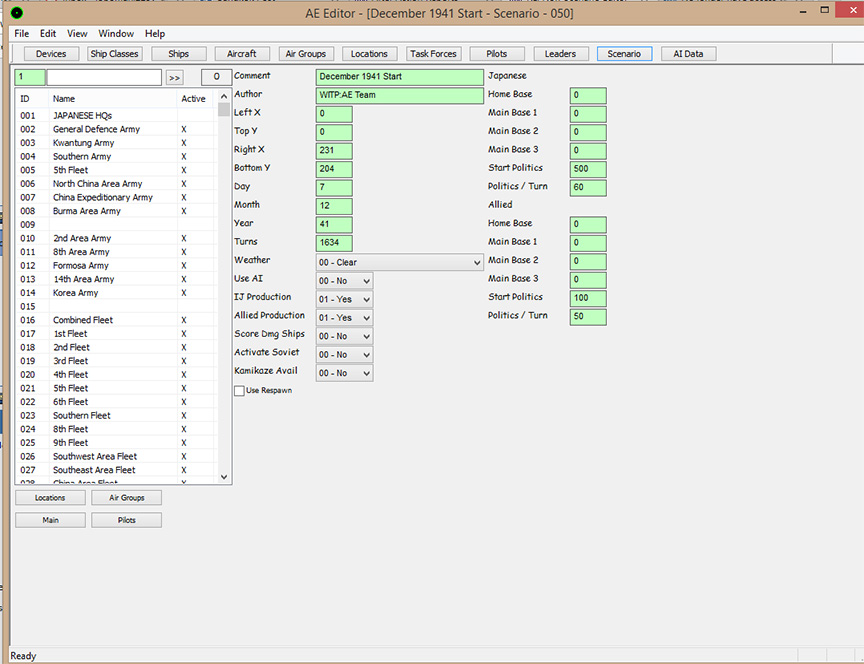Image resolution: width=864 pixels, height=664 pixels.
Task: Open the Kamikaze Avail dropdown
Action: click(344, 373)
